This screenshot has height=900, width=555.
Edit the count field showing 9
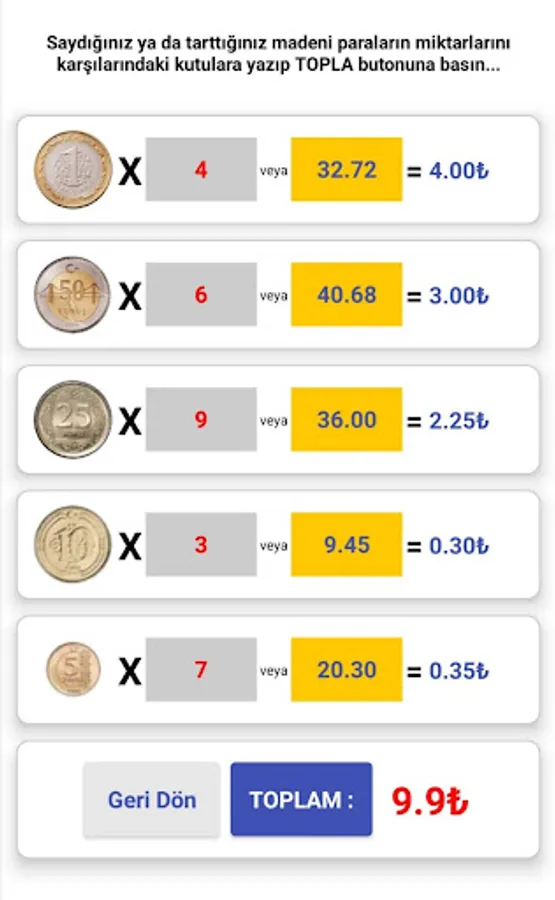pos(201,420)
